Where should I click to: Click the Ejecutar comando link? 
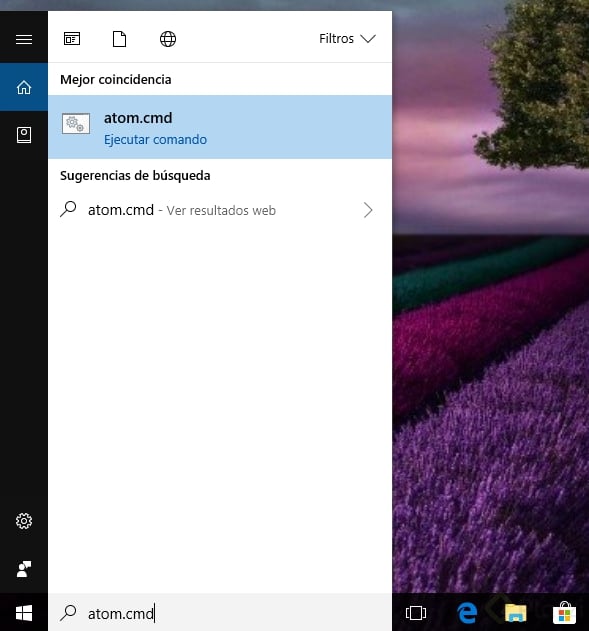[x=155, y=140]
